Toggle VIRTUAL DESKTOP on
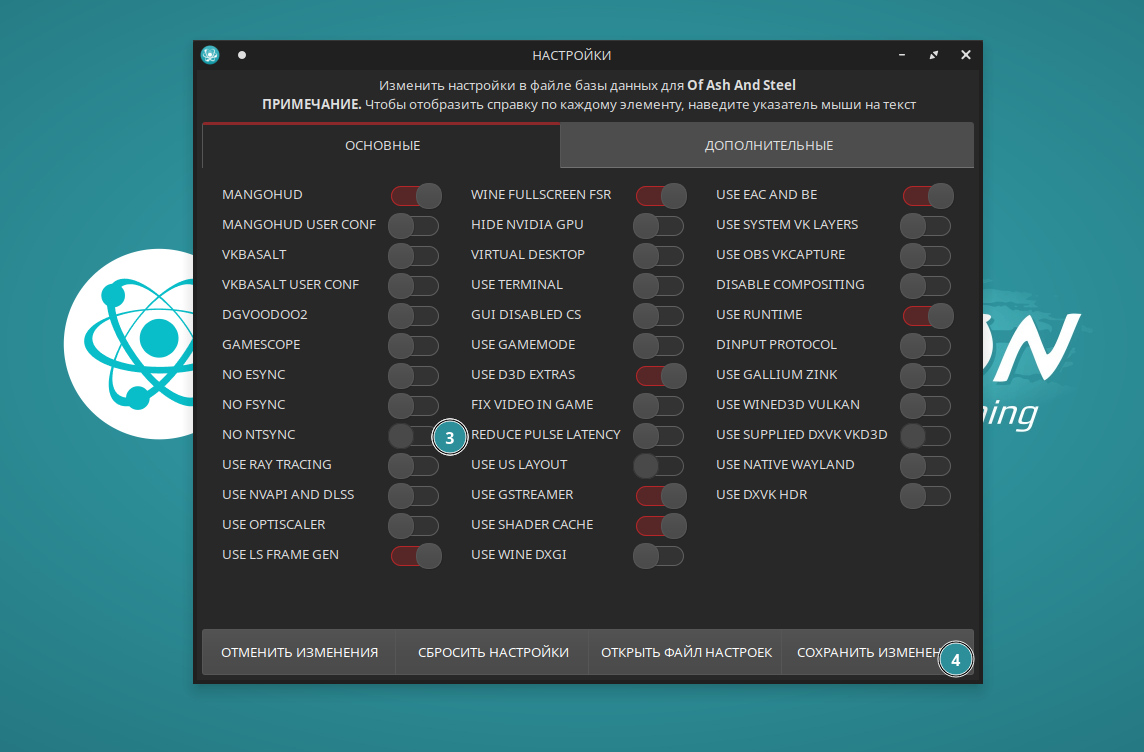1144x752 pixels. (x=659, y=255)
